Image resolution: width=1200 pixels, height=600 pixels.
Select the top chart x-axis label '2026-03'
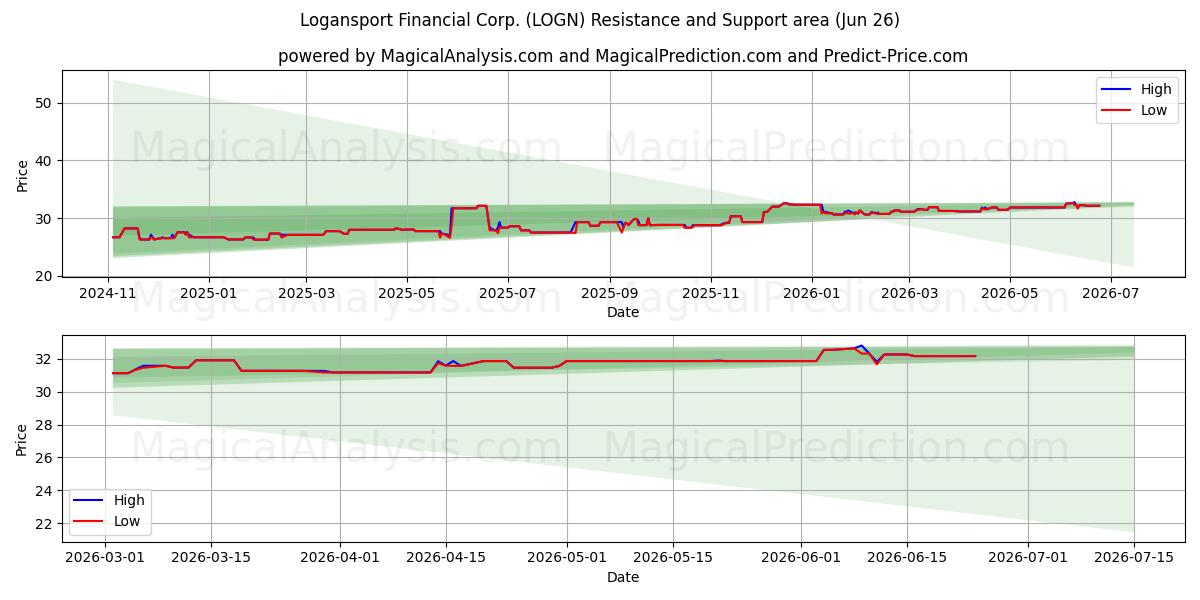[908, 296]
